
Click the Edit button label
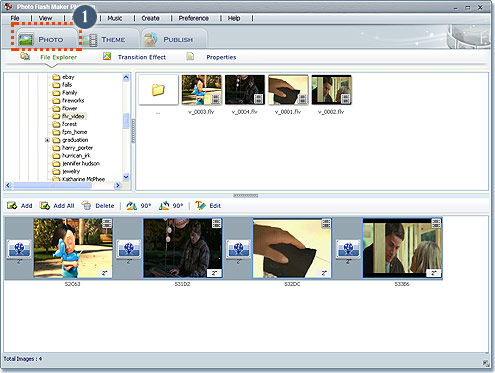pyautogui.click(x=215, y=206)
